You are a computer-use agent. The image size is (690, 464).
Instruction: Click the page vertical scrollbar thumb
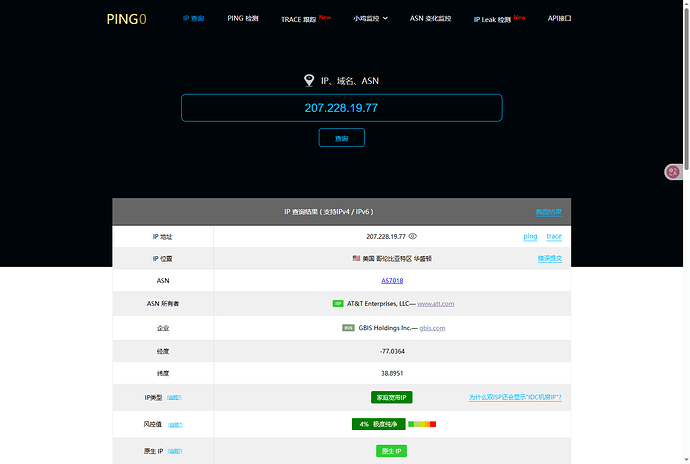[686, 88]
